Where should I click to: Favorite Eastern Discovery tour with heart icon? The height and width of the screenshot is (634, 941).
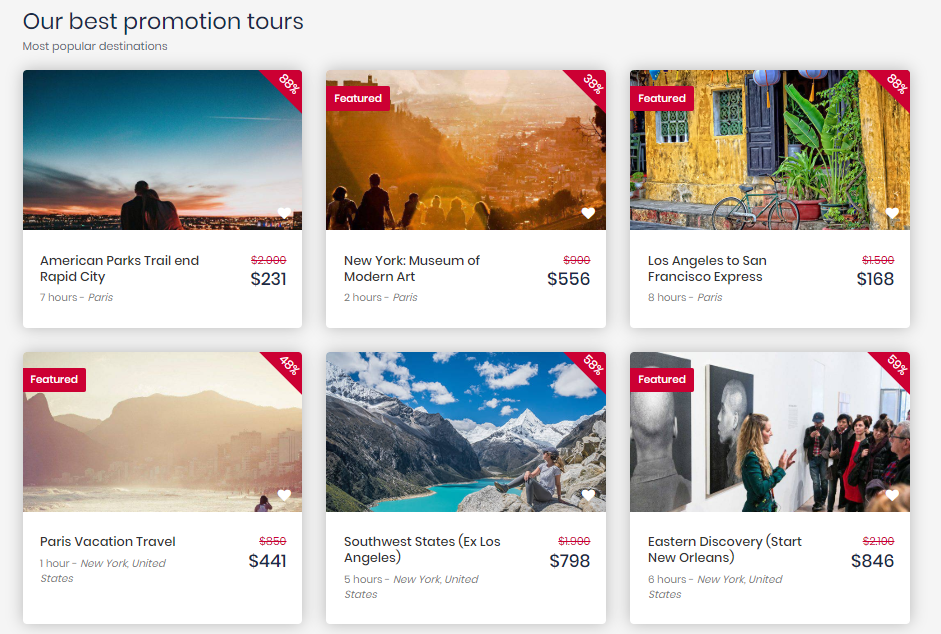[892, 495]
